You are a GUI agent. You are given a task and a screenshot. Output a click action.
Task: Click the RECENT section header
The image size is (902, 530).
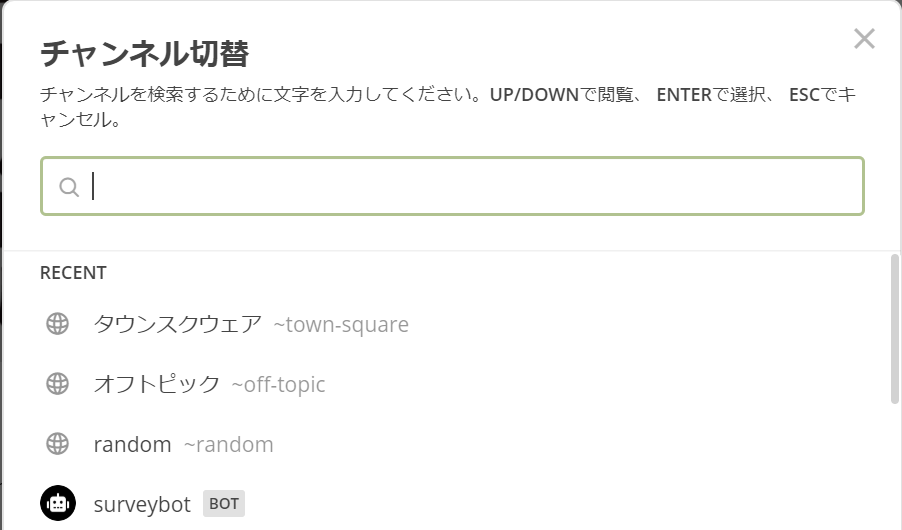coord(73,273)
